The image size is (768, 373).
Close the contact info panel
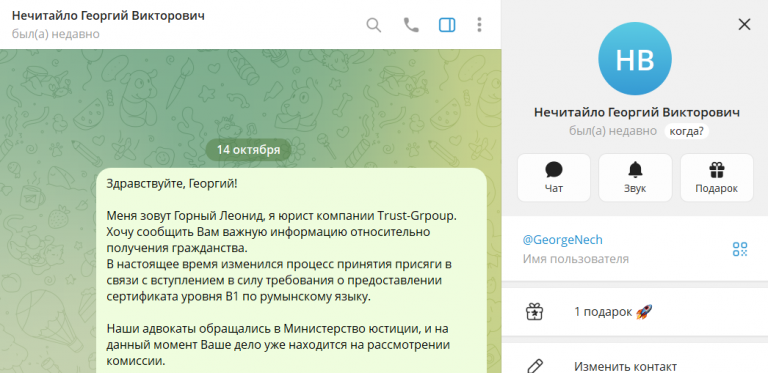coord(744,24)
